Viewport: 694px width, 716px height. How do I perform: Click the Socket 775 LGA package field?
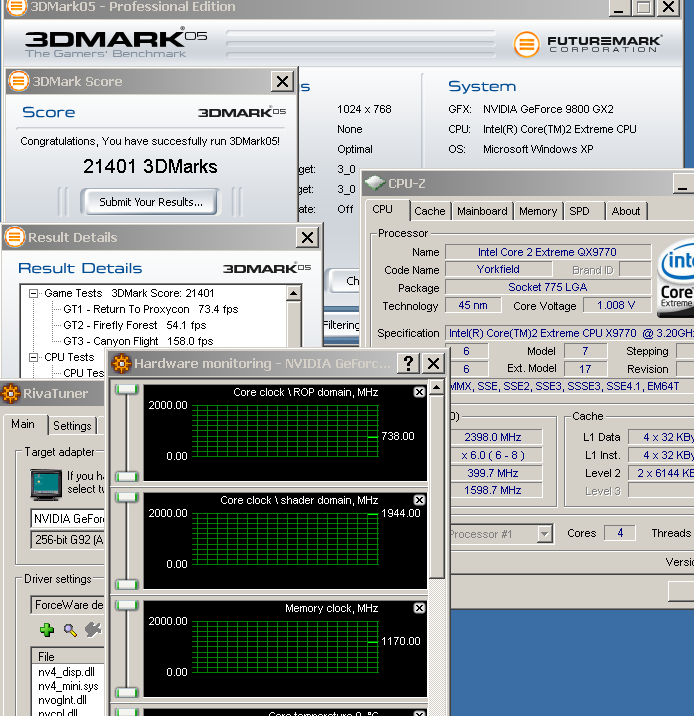[x=547, y=287]
